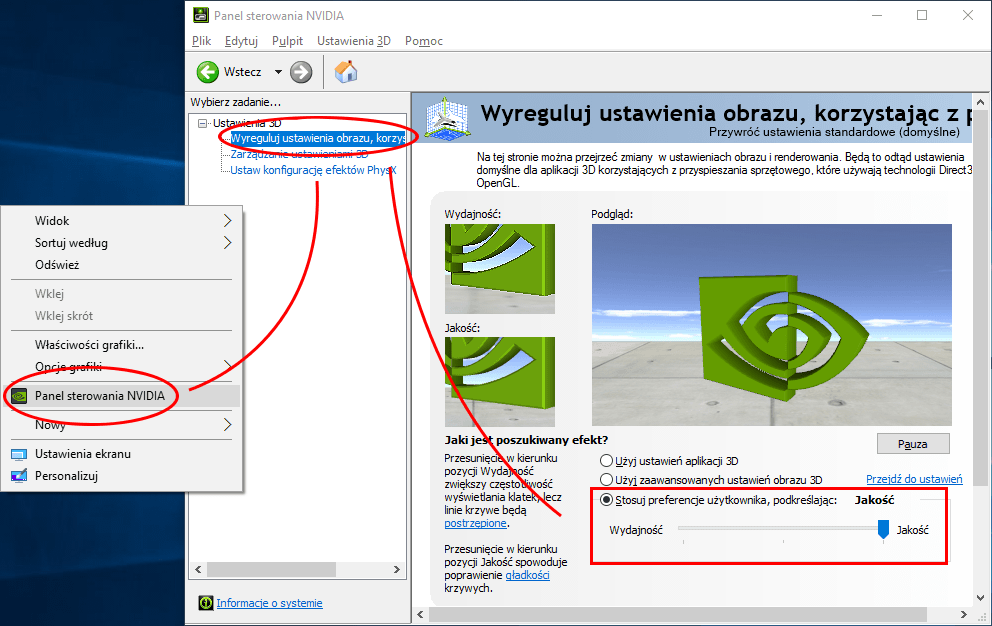The height and width of the screenshot is (626, 992).
Task: Select Zarządzanie ustawieniami 3D tree item
Action: 299,154
